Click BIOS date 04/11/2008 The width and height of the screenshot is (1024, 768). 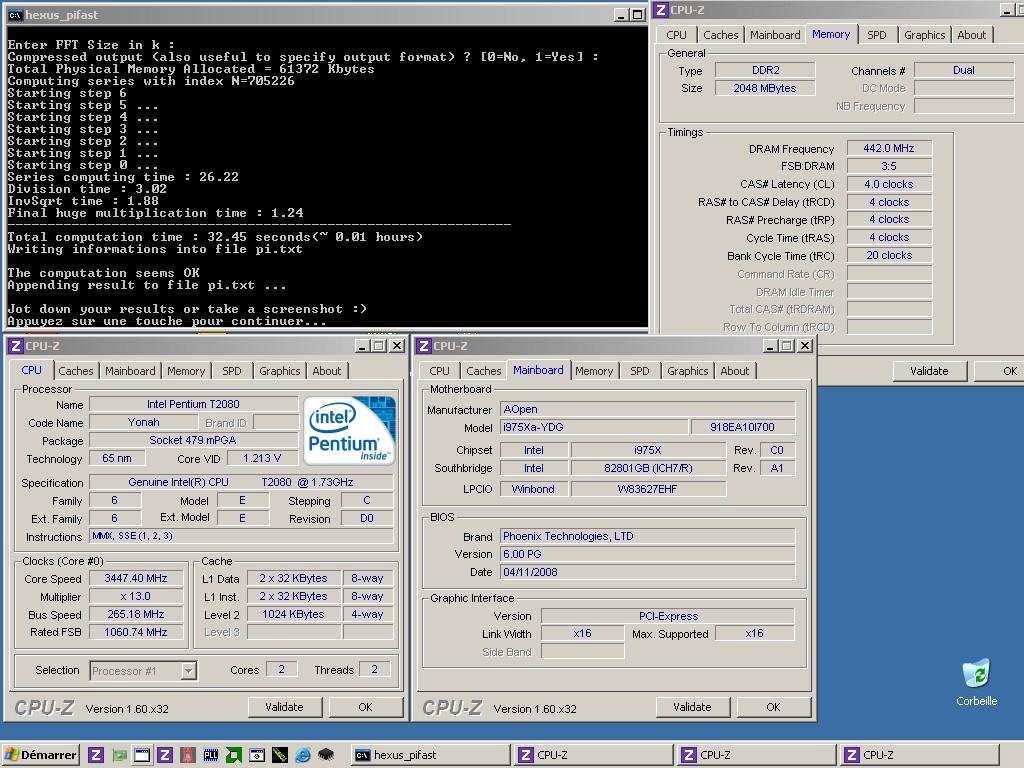647,572
